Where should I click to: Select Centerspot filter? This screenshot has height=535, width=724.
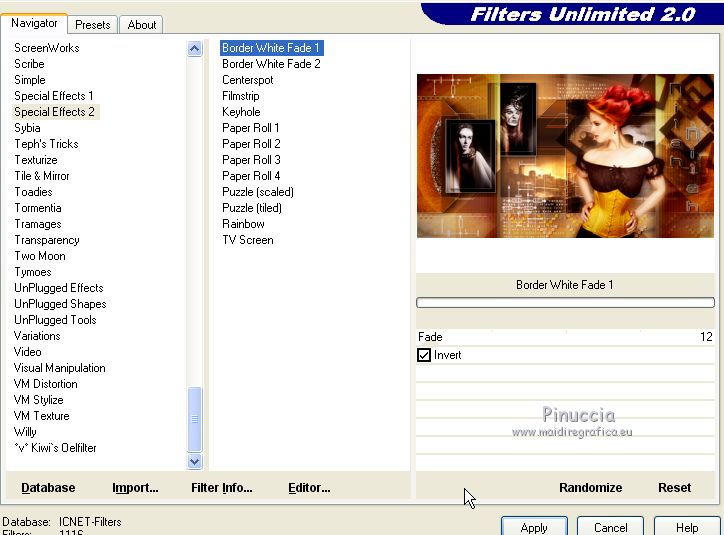coord(247,80)
